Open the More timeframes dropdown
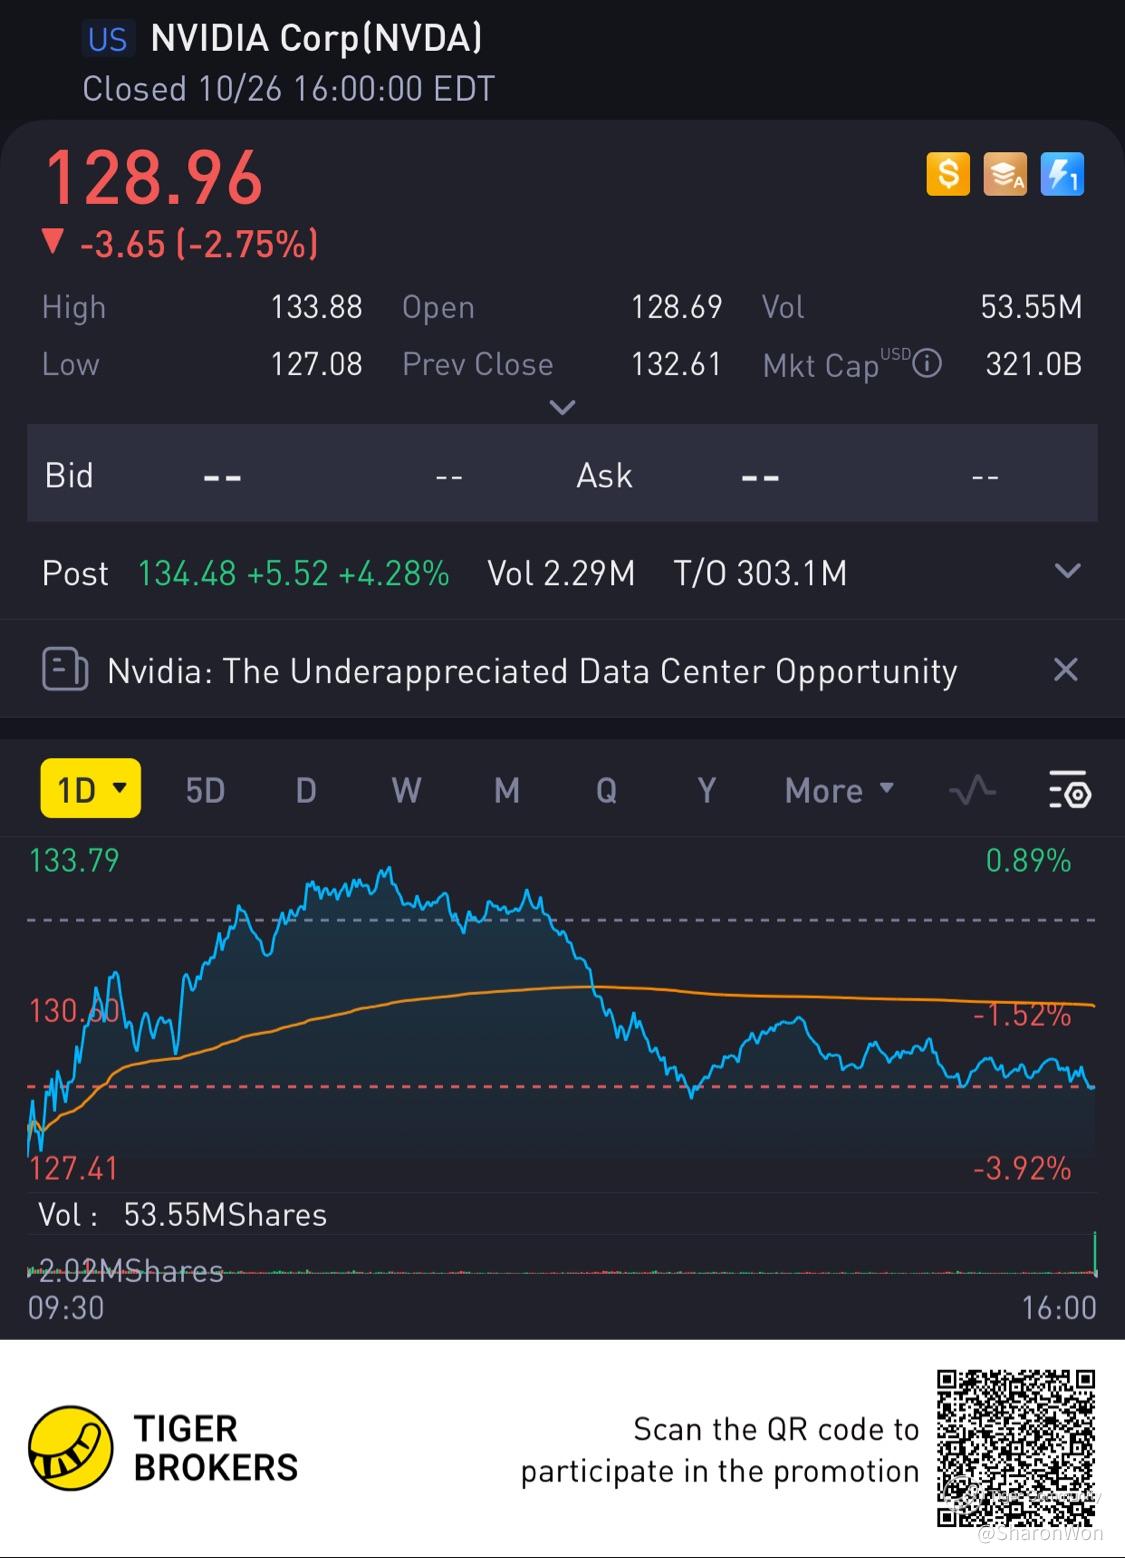This screenshot has height=1558, width=1125. point(839,791)
